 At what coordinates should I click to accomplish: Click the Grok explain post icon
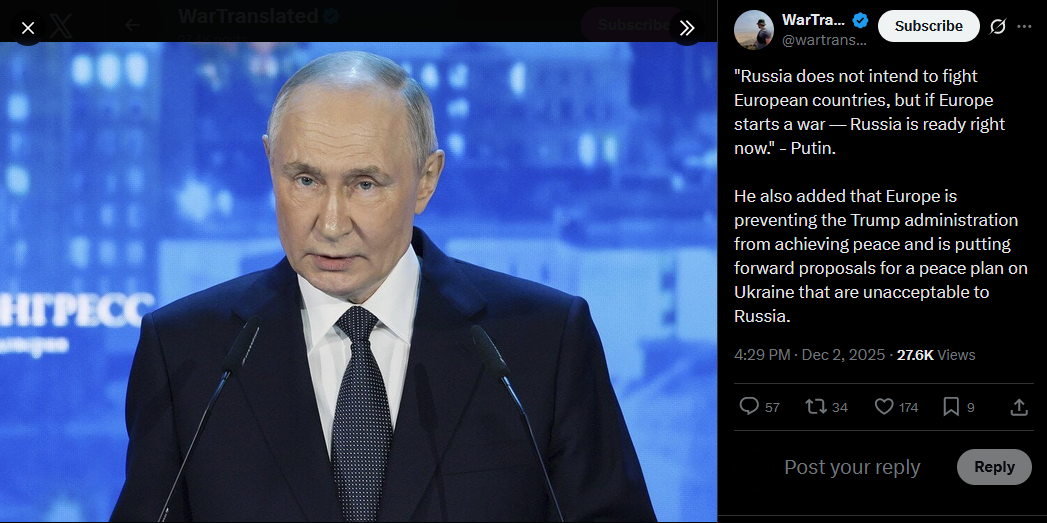[997, 26]
